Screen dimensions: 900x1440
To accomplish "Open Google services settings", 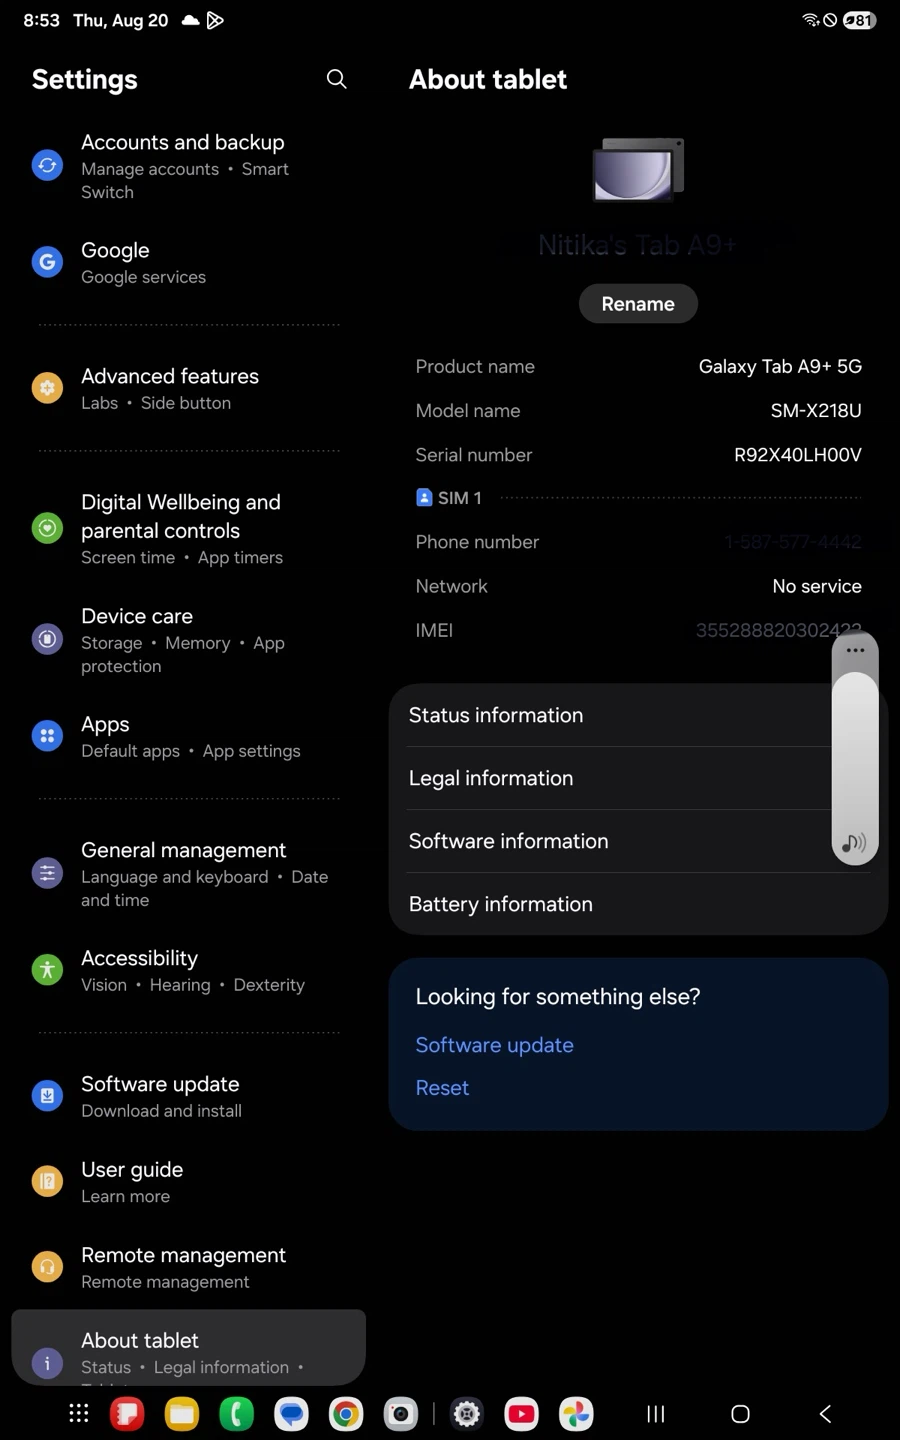I will [188, 262].
